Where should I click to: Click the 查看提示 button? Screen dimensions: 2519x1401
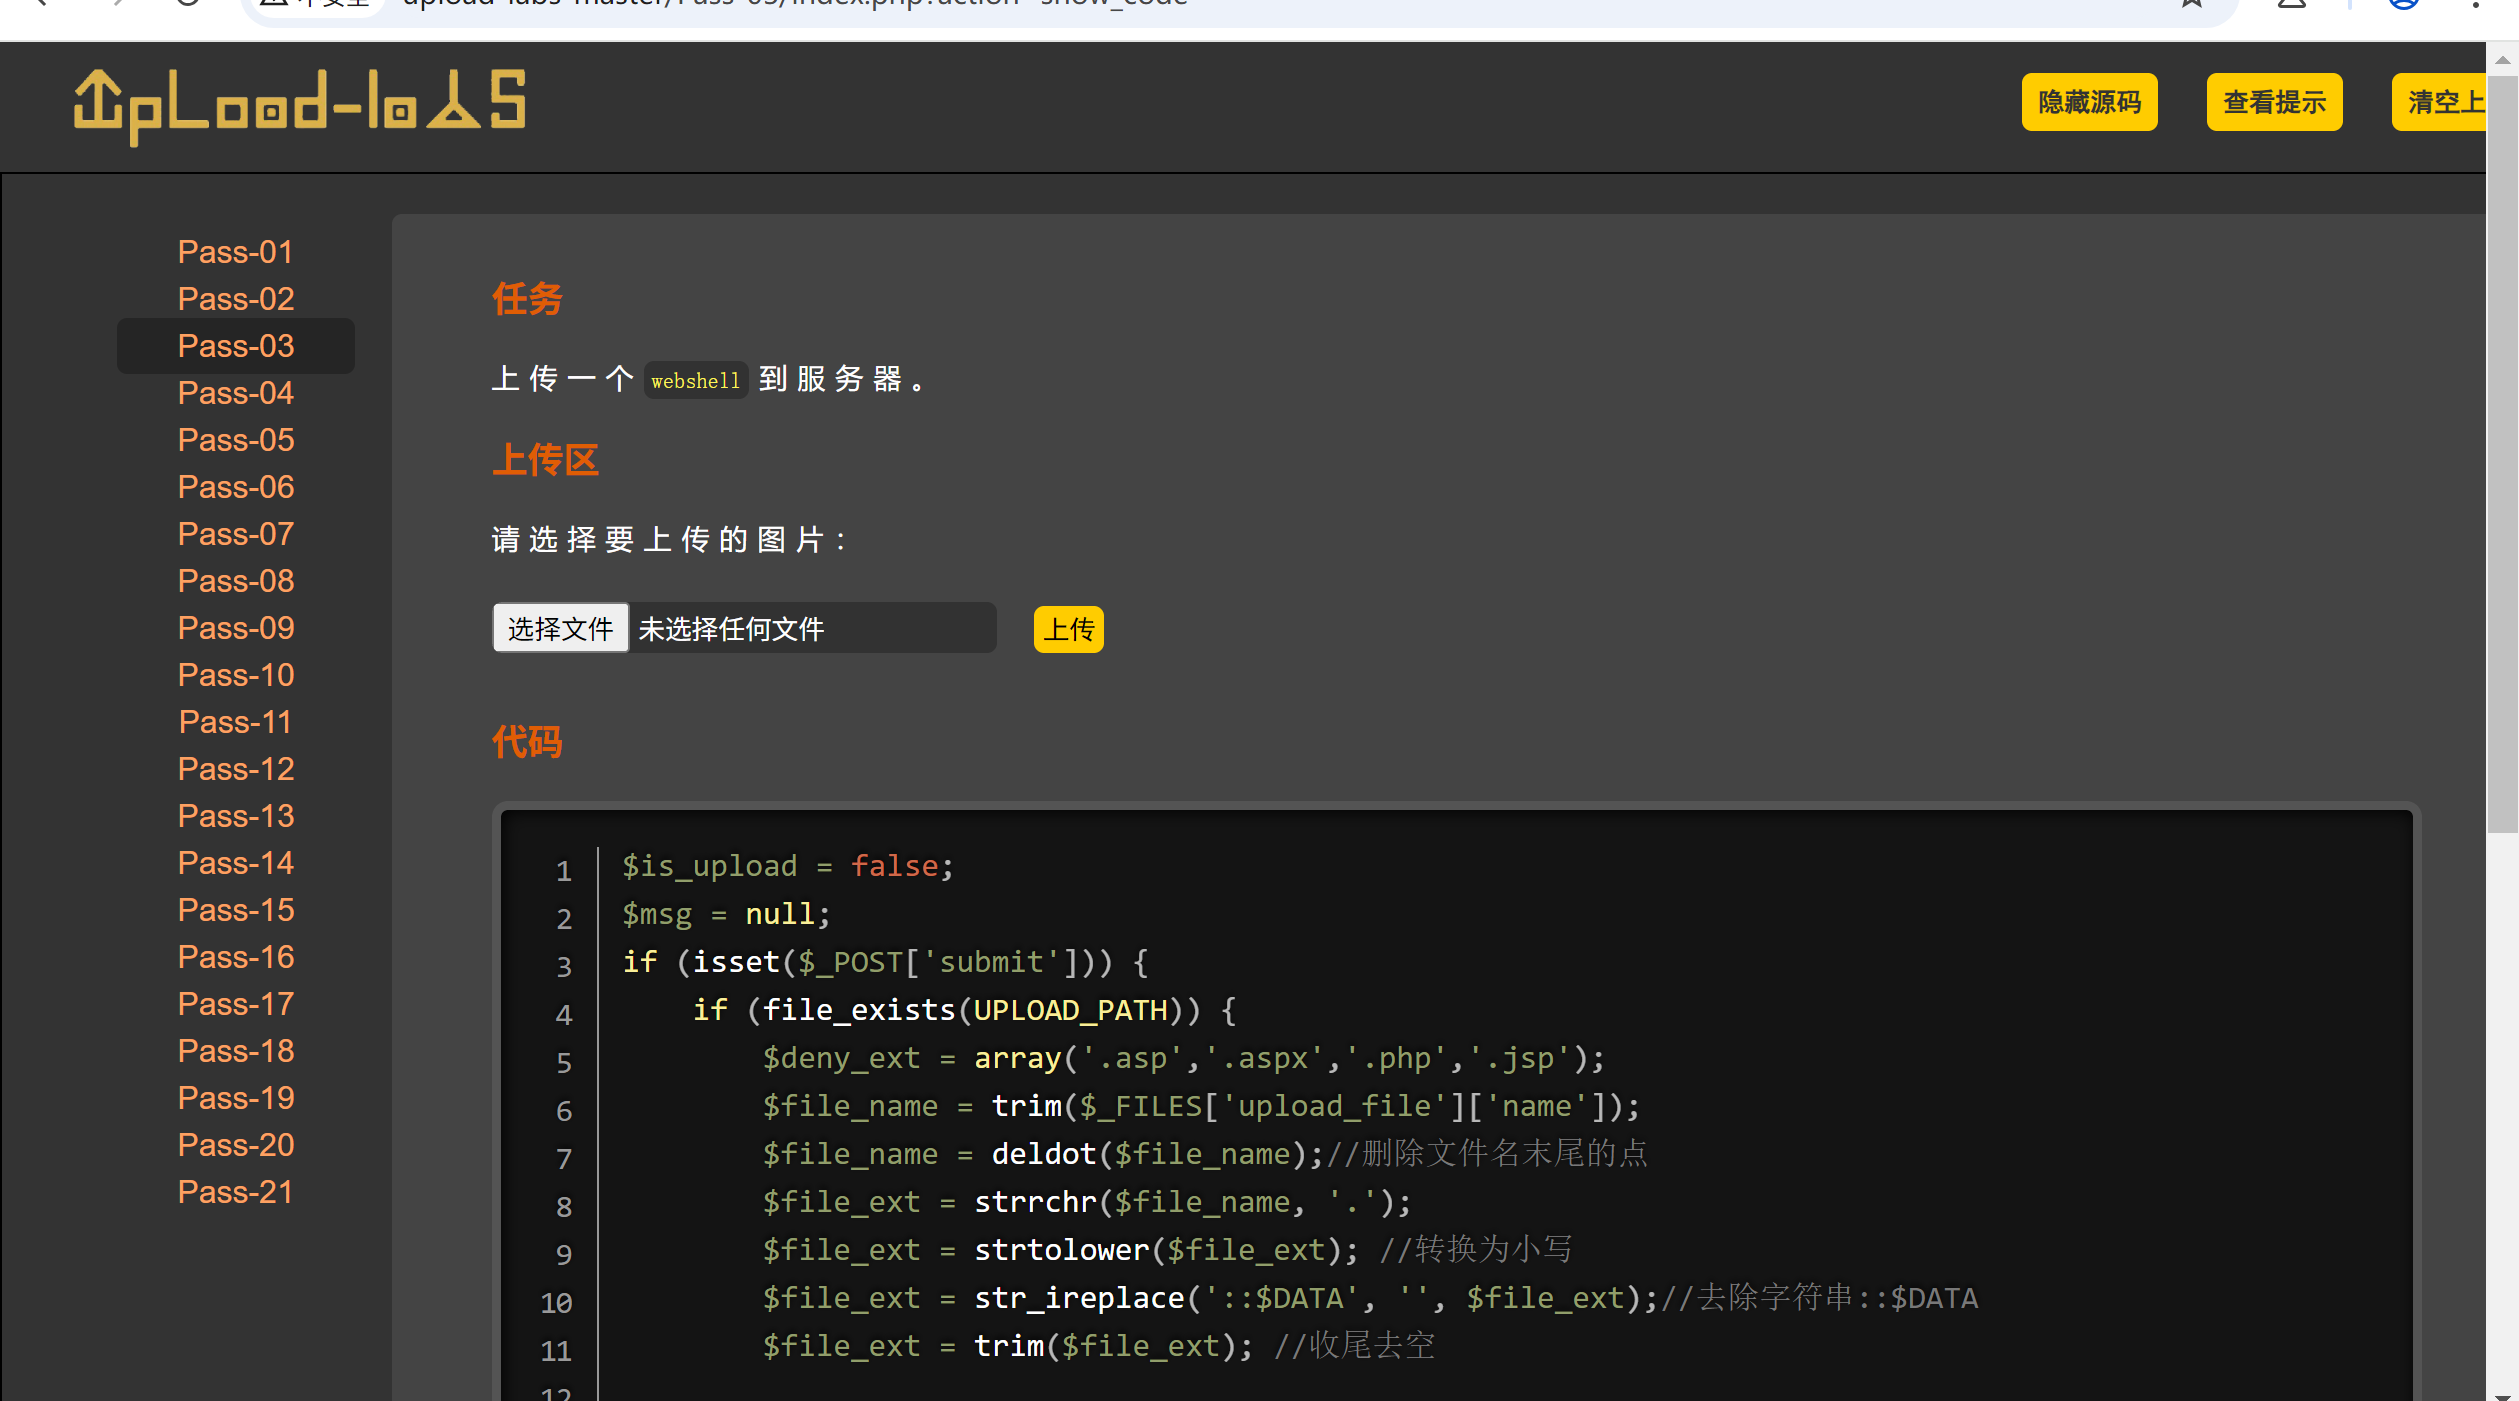click(2274, 102)
